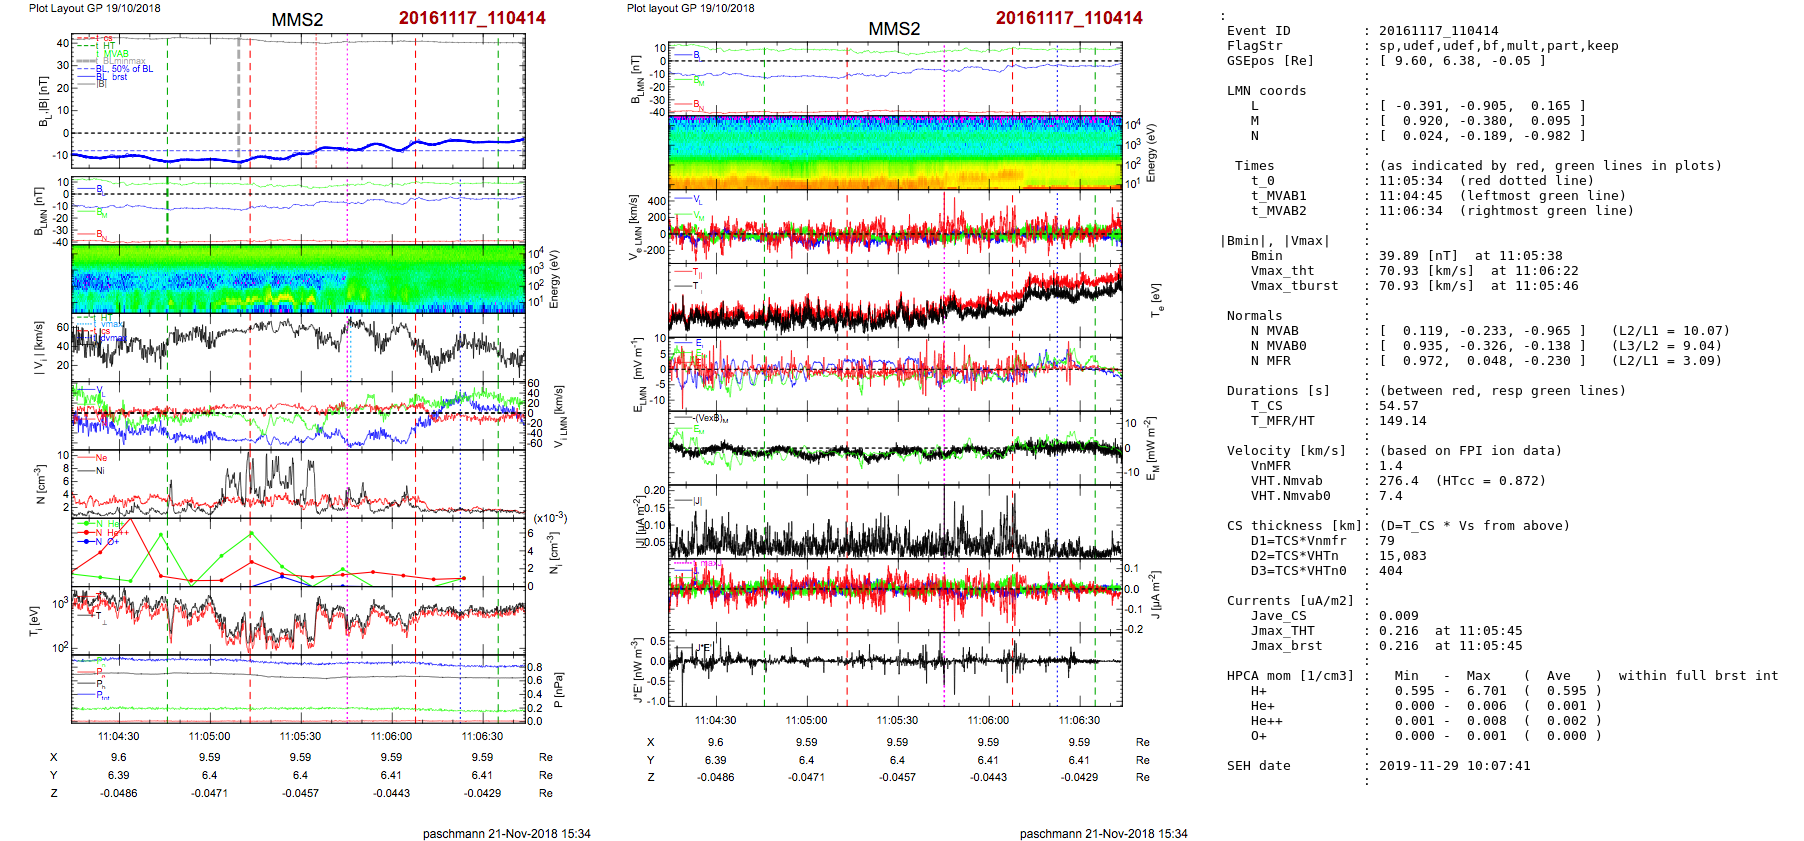
Task: Select the LMN coords heading
Action: (x=1266, y=91)
